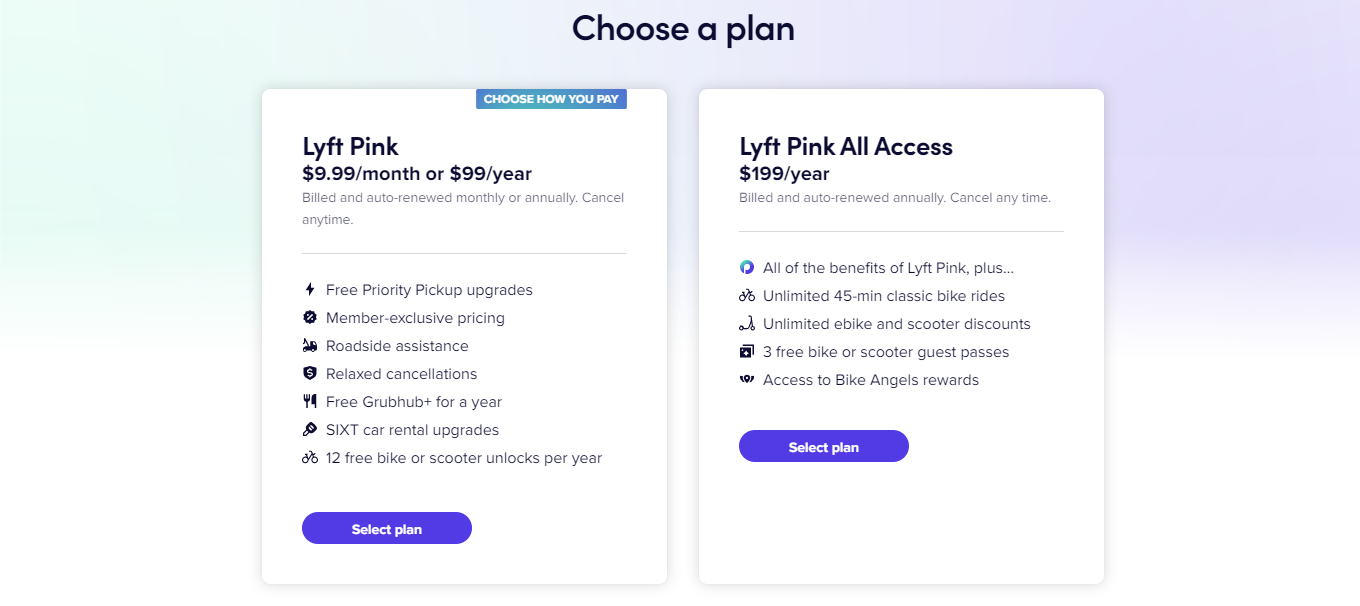The width and height of the screenshot is (1360, 606).
Task: Click the ebike and scooter discounts icon
Action: coord(747,323)
